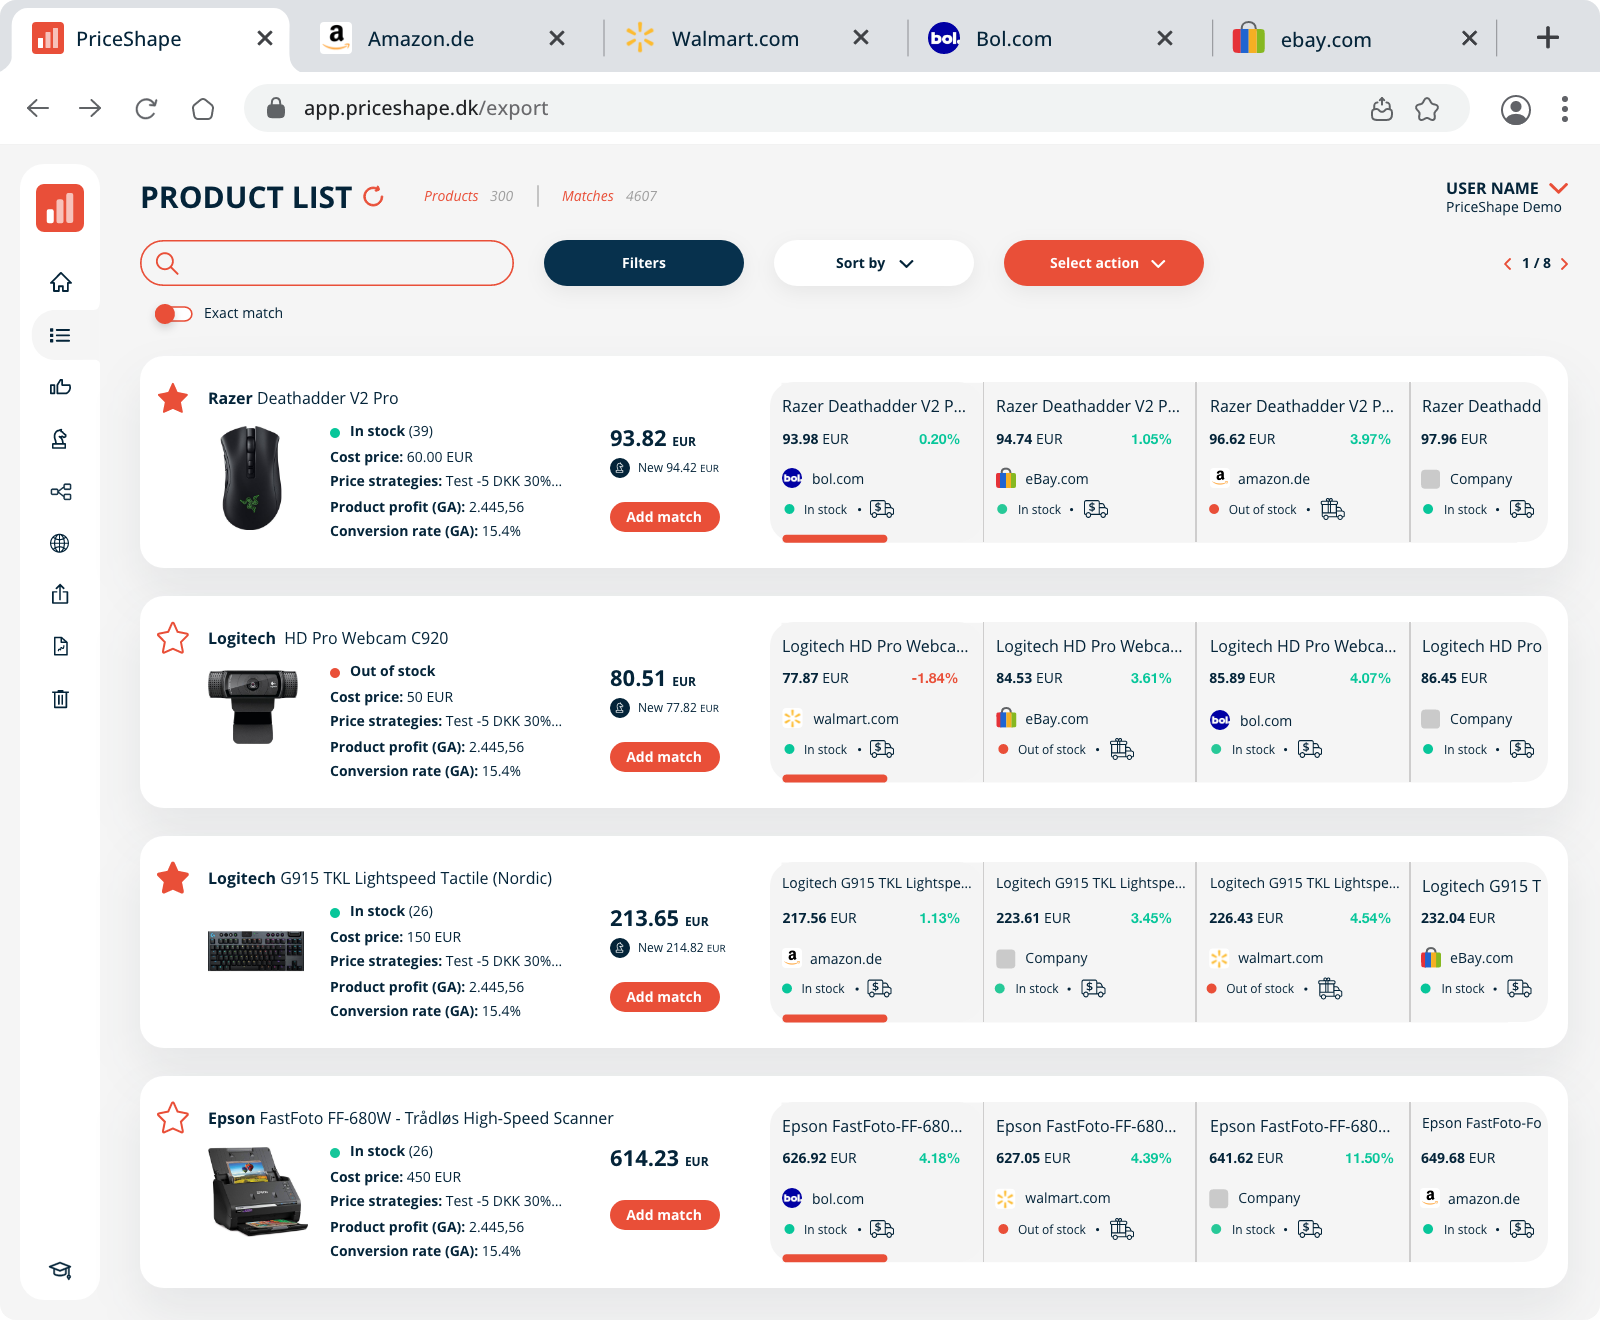Toggle the Exact match switch
This screenshot has width=1600, height=1320.
click(x=174, y=314)
